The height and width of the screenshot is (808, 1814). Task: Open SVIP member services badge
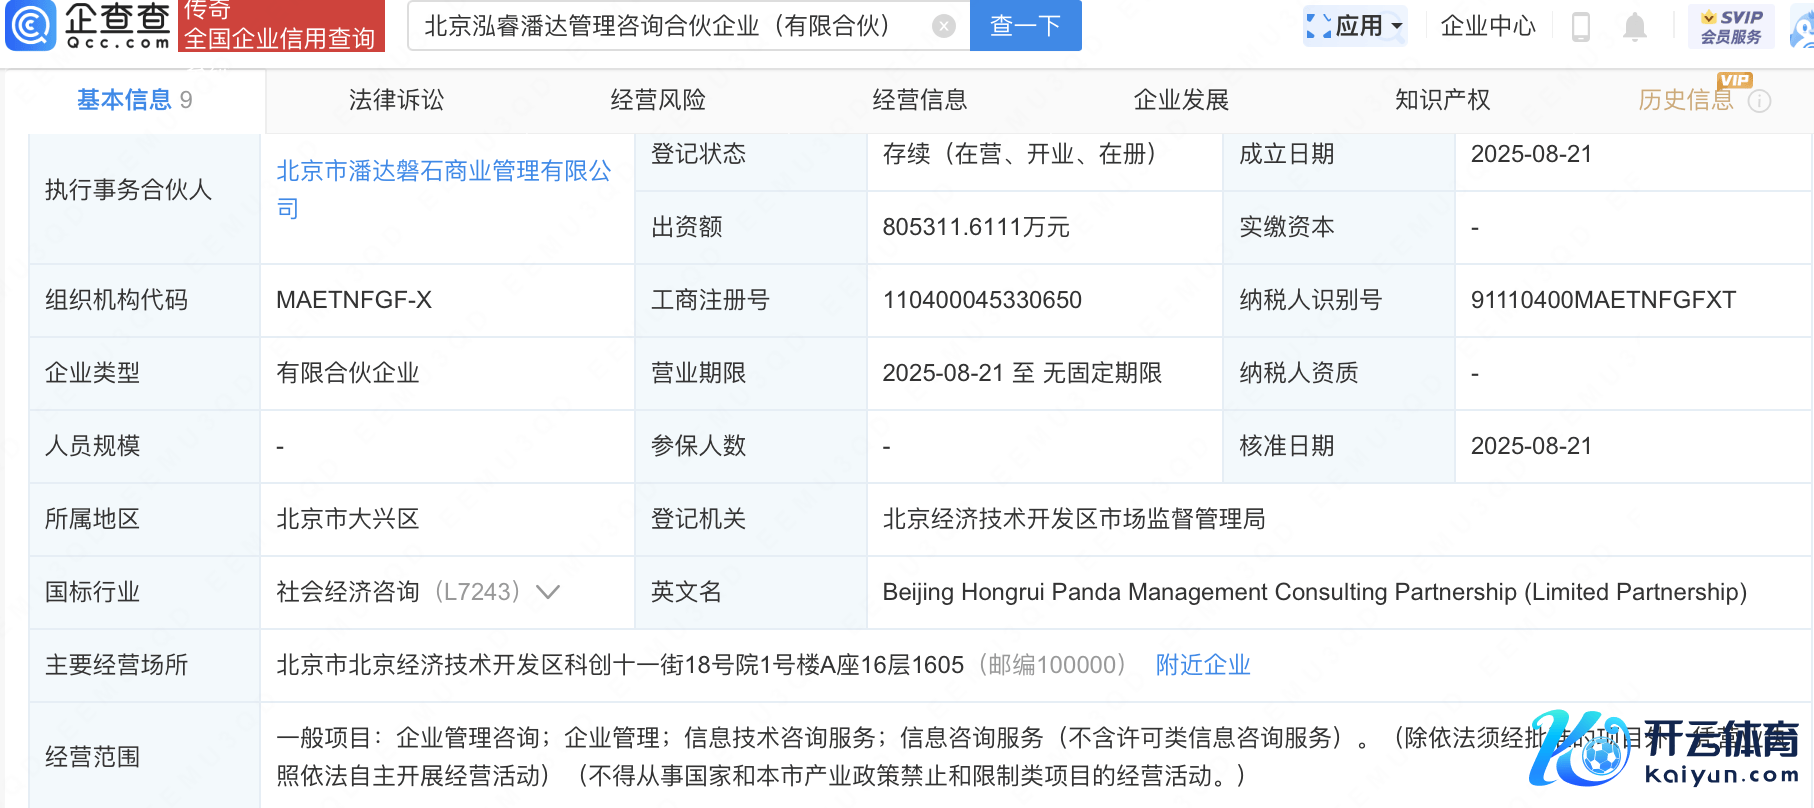coord(1731,26)
